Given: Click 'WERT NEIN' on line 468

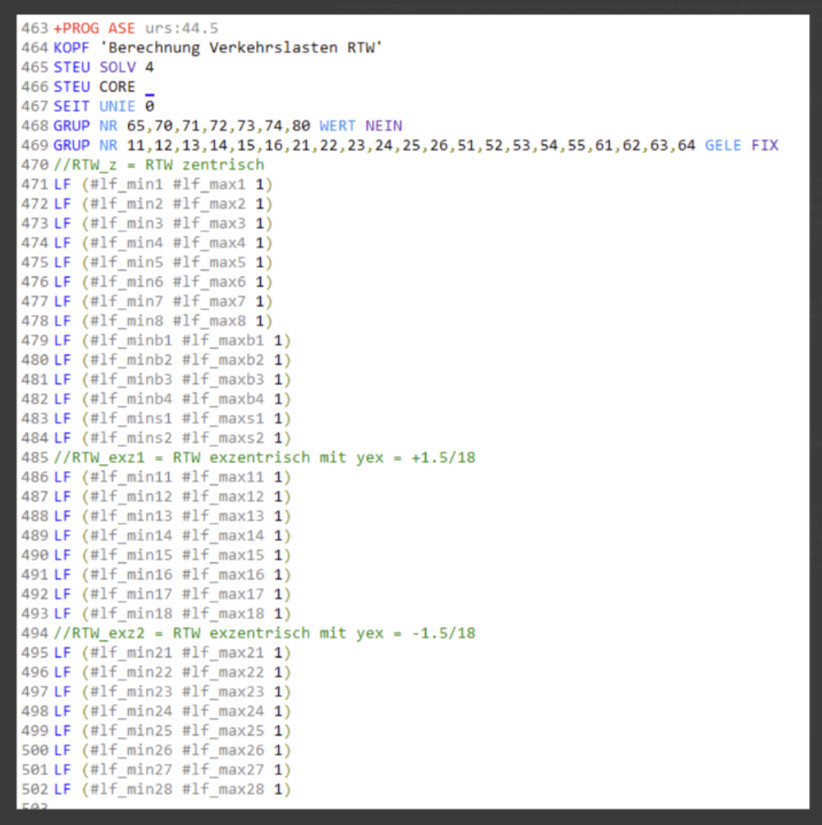Looking at the screenshot, I should [360, 126].
